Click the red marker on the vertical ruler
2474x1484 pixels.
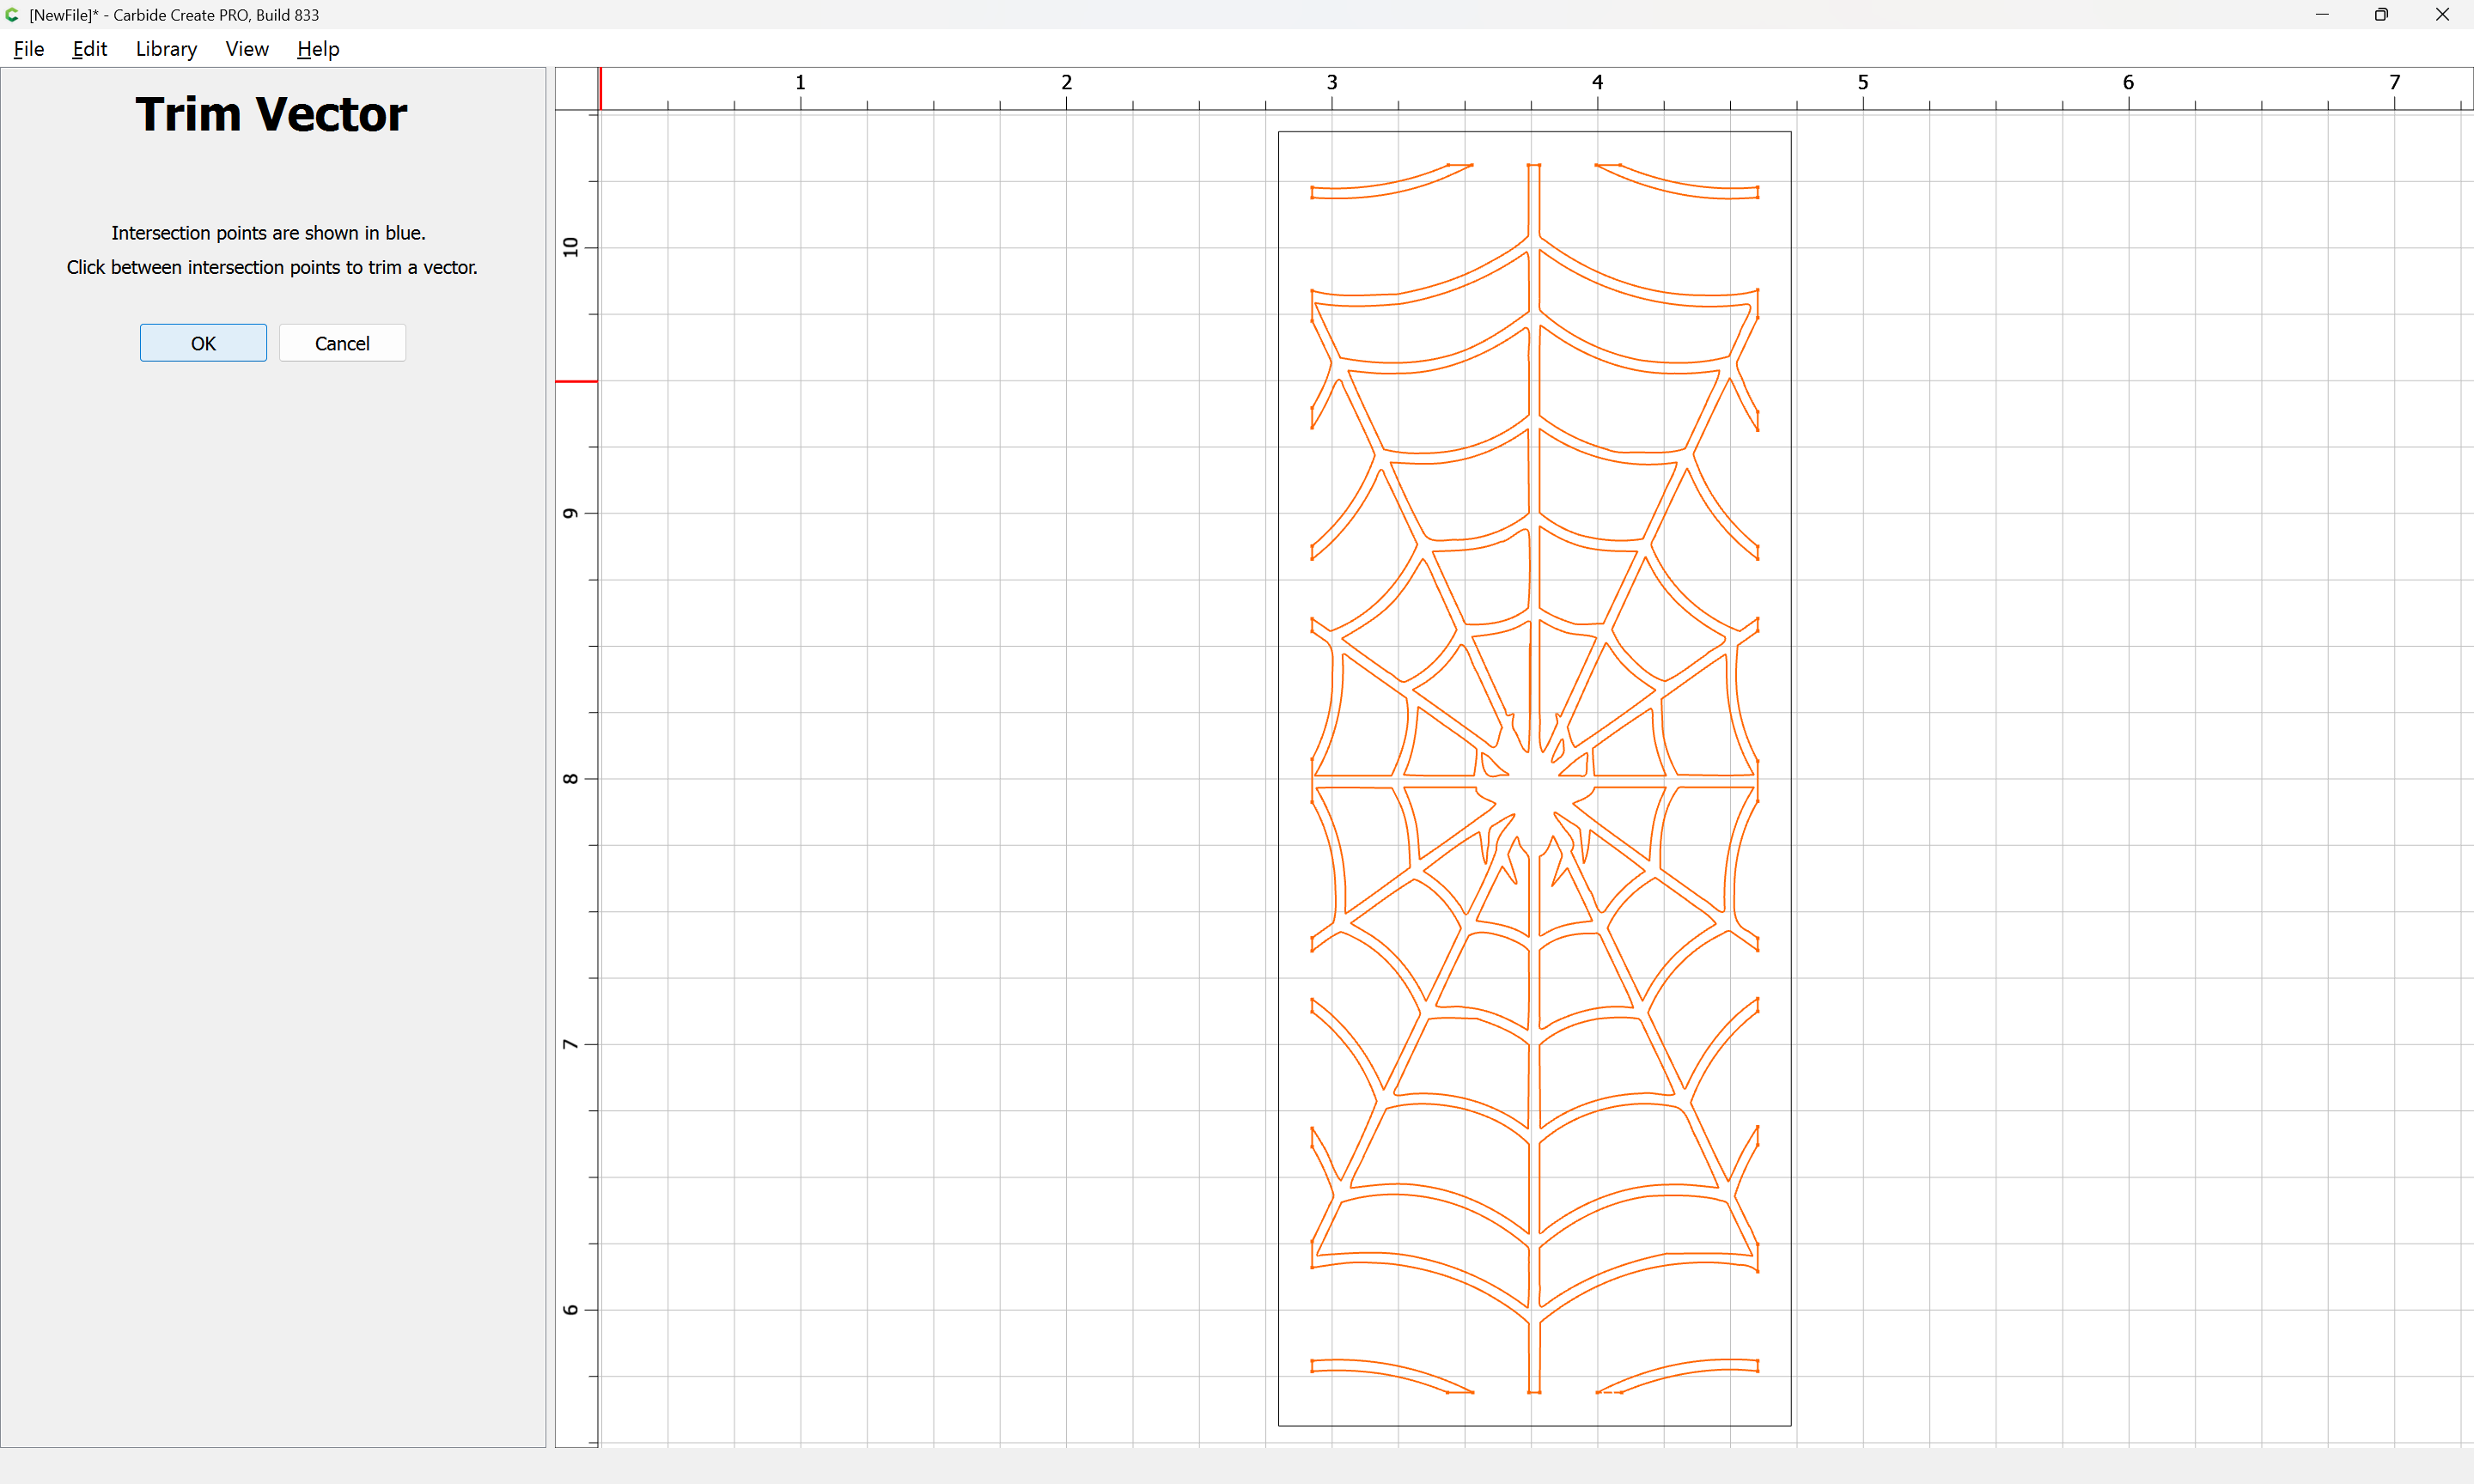[576, 381]
